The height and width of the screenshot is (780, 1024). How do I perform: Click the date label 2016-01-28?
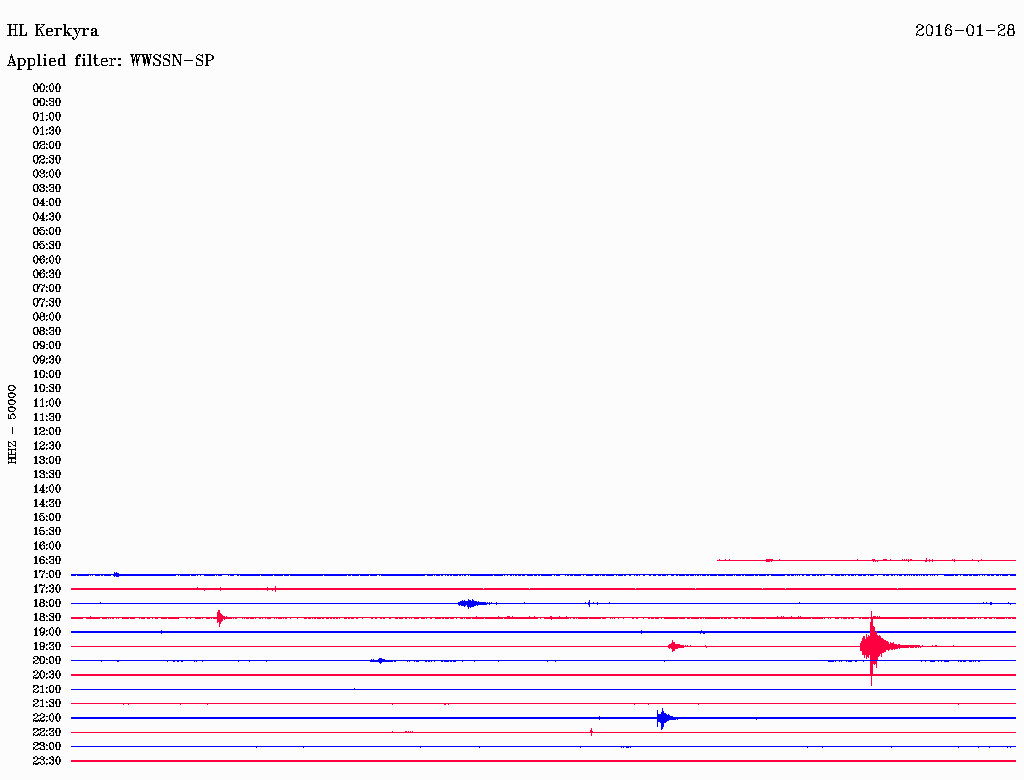pyautogui.click(x=965, y=30)
